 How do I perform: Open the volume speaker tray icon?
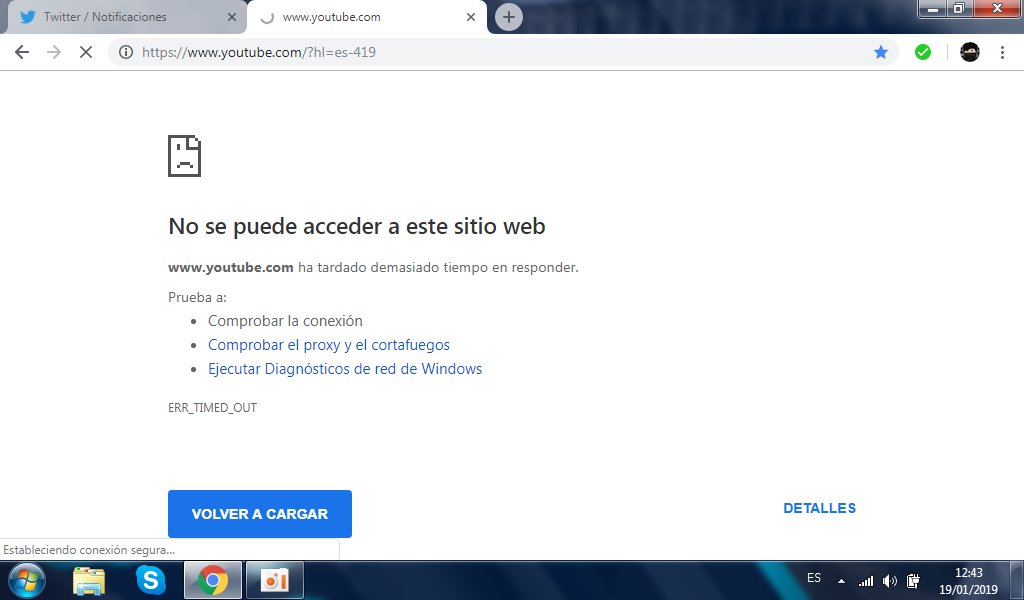[x=889, y=580]
